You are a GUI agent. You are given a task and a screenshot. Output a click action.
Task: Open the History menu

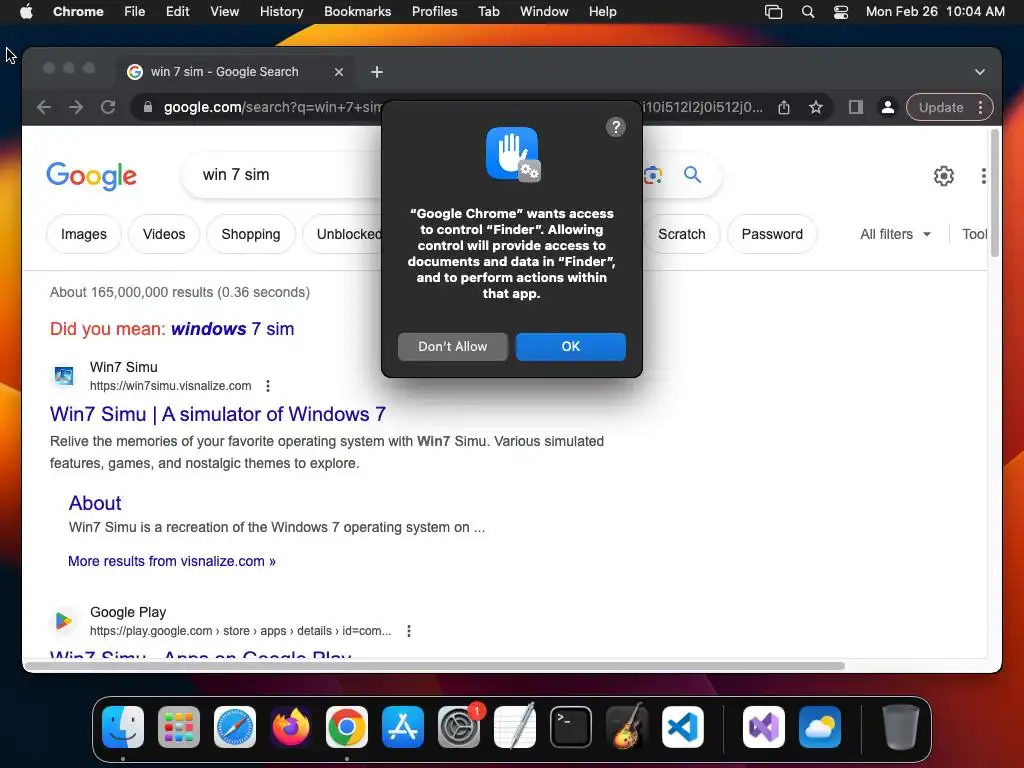(x=281, y=12)
